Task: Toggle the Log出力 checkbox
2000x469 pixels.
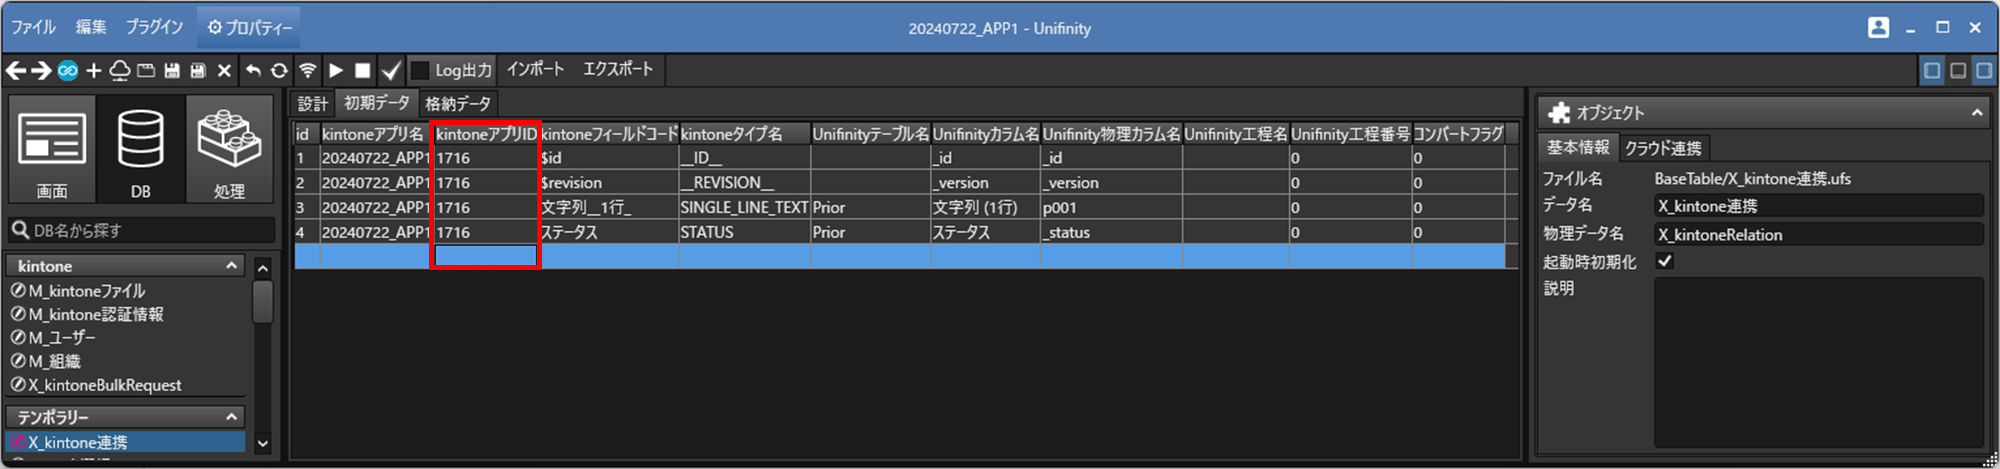Action: coord(421,70)
